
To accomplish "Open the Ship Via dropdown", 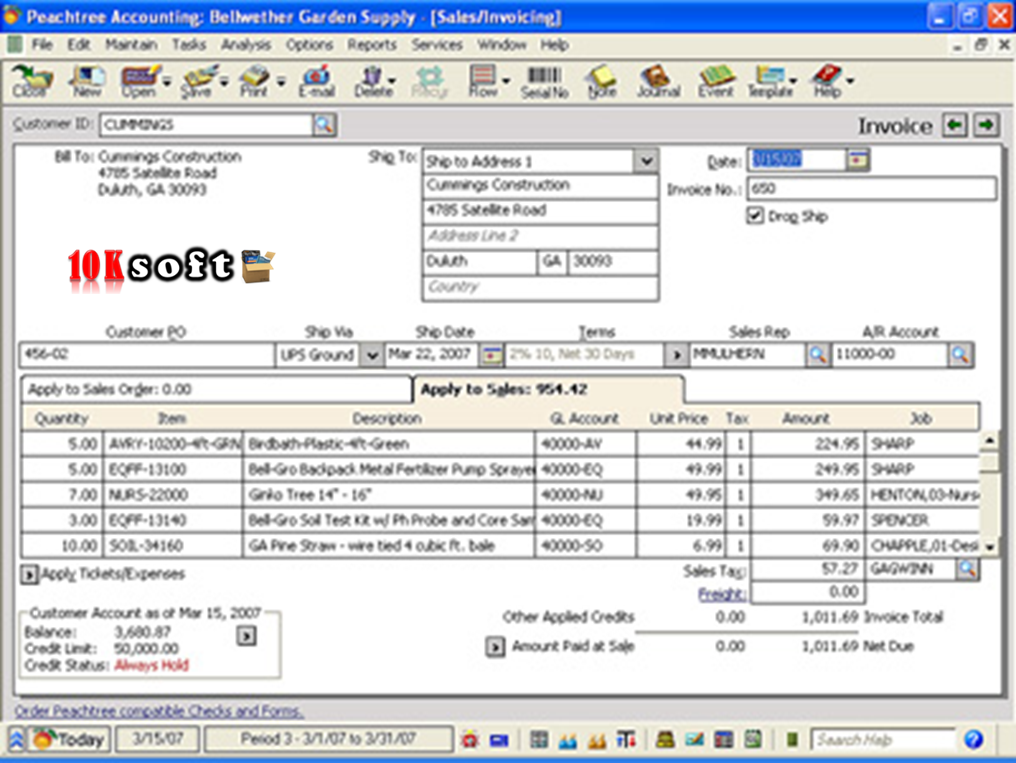I will 371,355.
